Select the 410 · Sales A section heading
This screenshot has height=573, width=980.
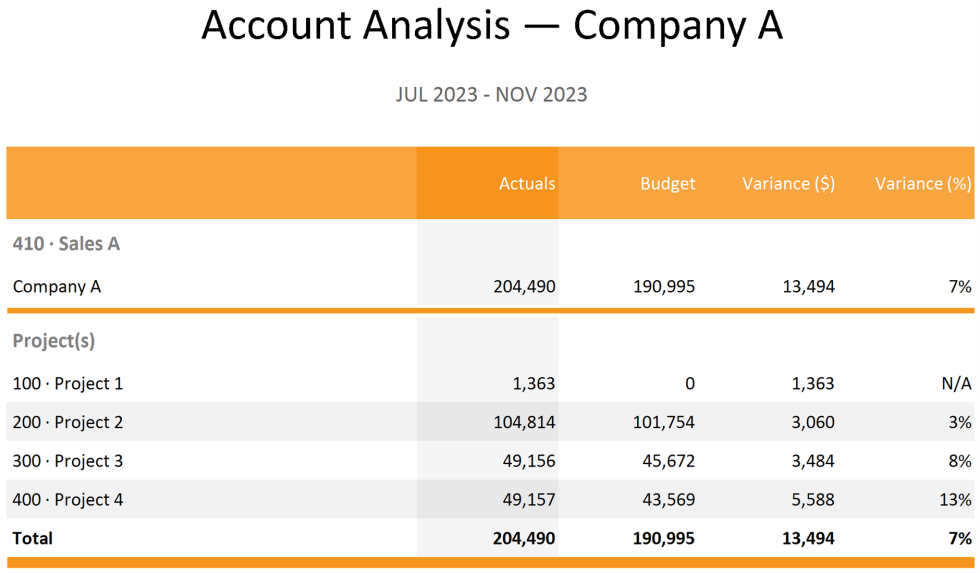click(x=66, y=244)
